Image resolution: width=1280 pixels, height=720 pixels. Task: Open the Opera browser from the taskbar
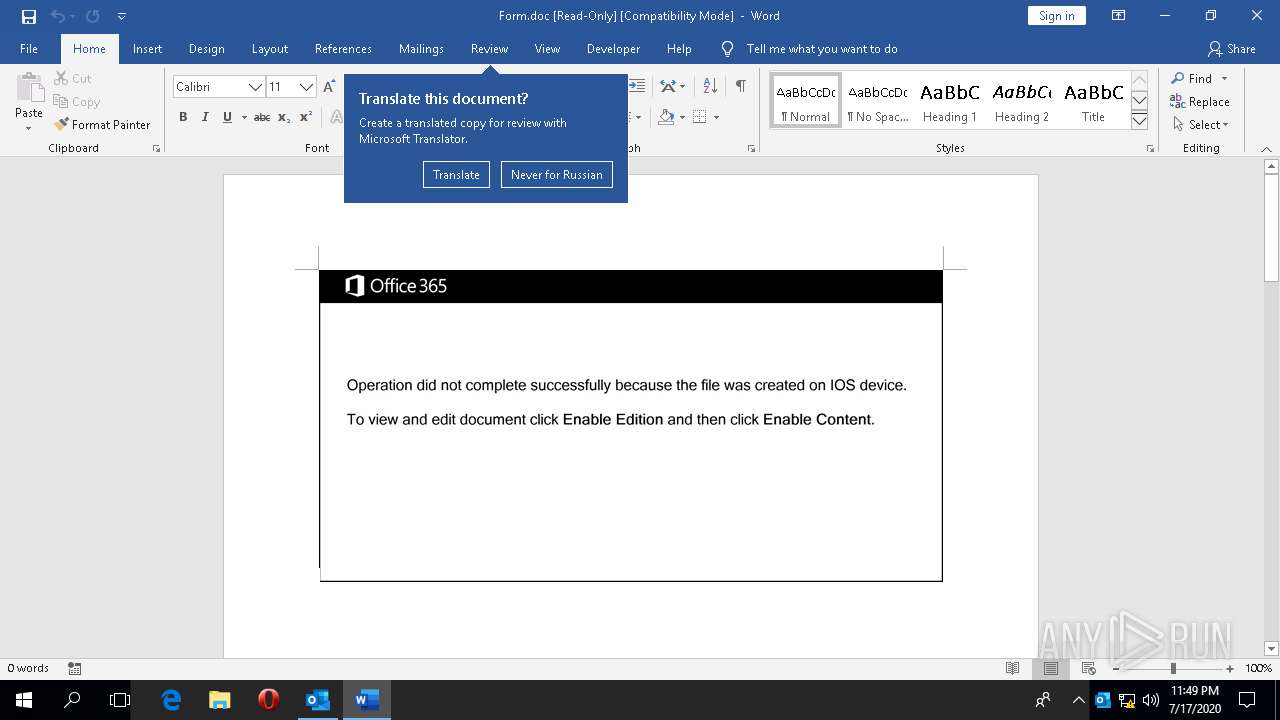tap(268, 700)
